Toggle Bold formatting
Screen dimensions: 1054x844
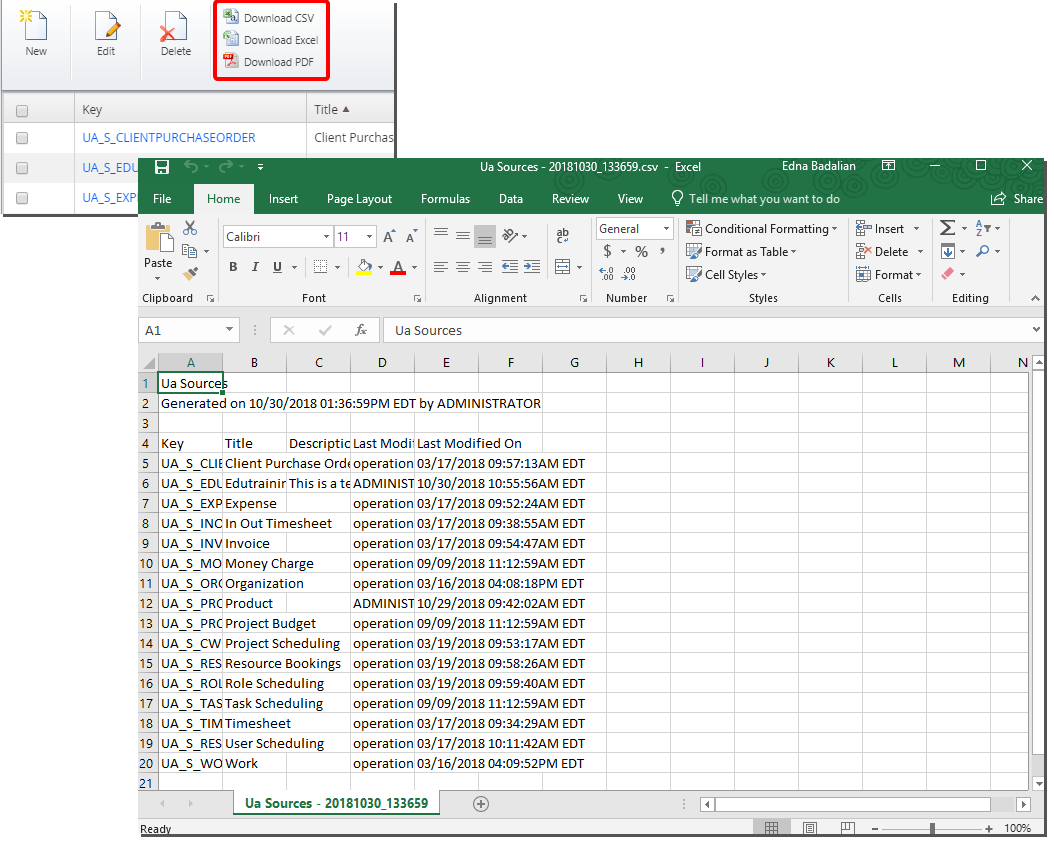tap(233, 267)
